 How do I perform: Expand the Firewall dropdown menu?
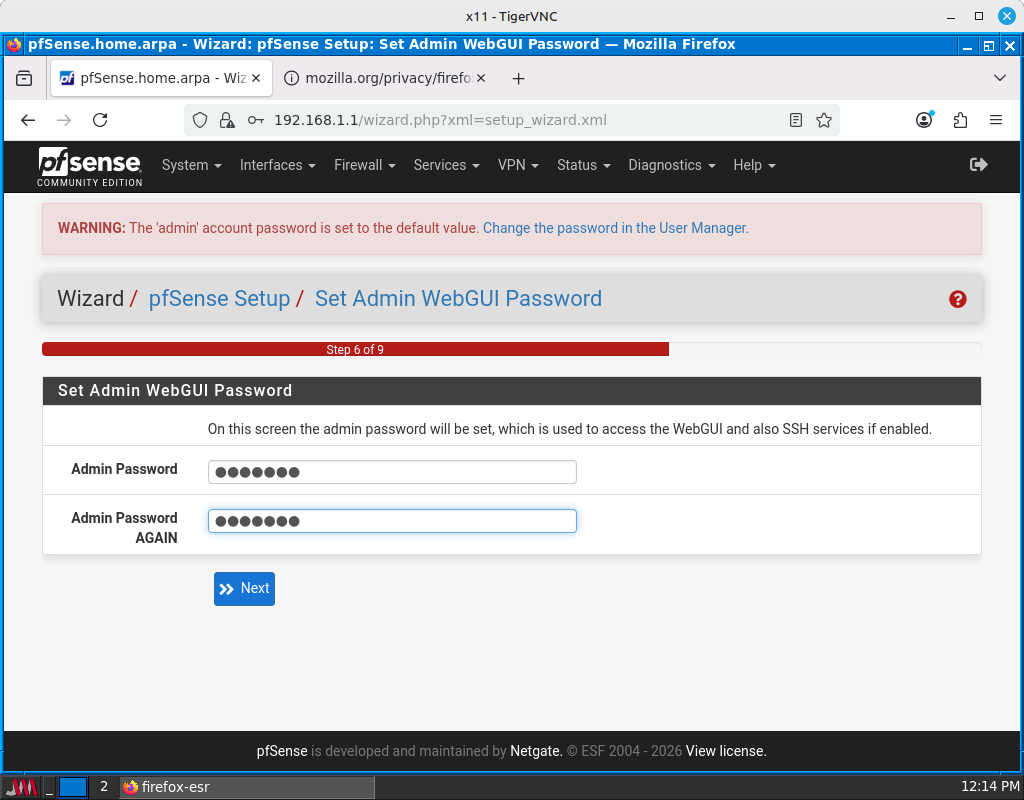click(x=364, y=165)
